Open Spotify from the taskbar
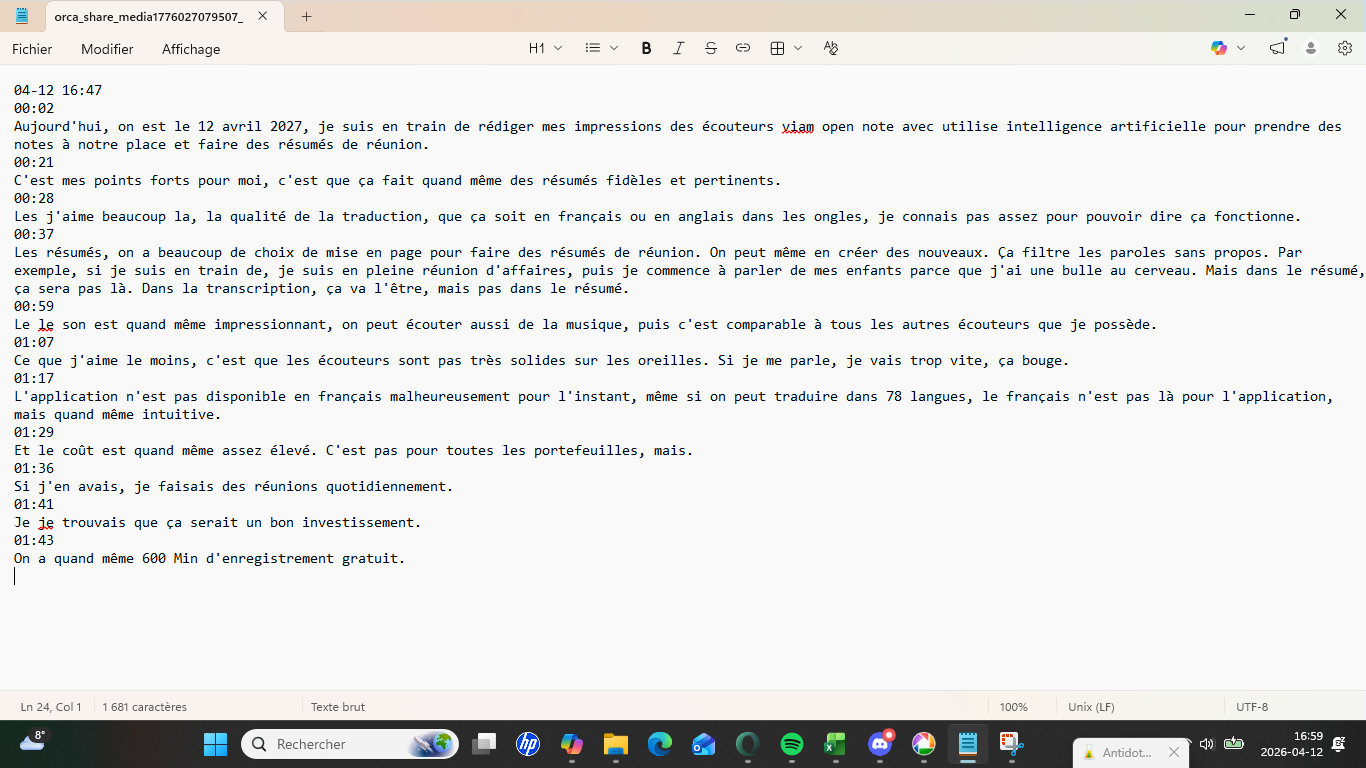The width and height of the screenshot is (1366, 768). point(791,744)
